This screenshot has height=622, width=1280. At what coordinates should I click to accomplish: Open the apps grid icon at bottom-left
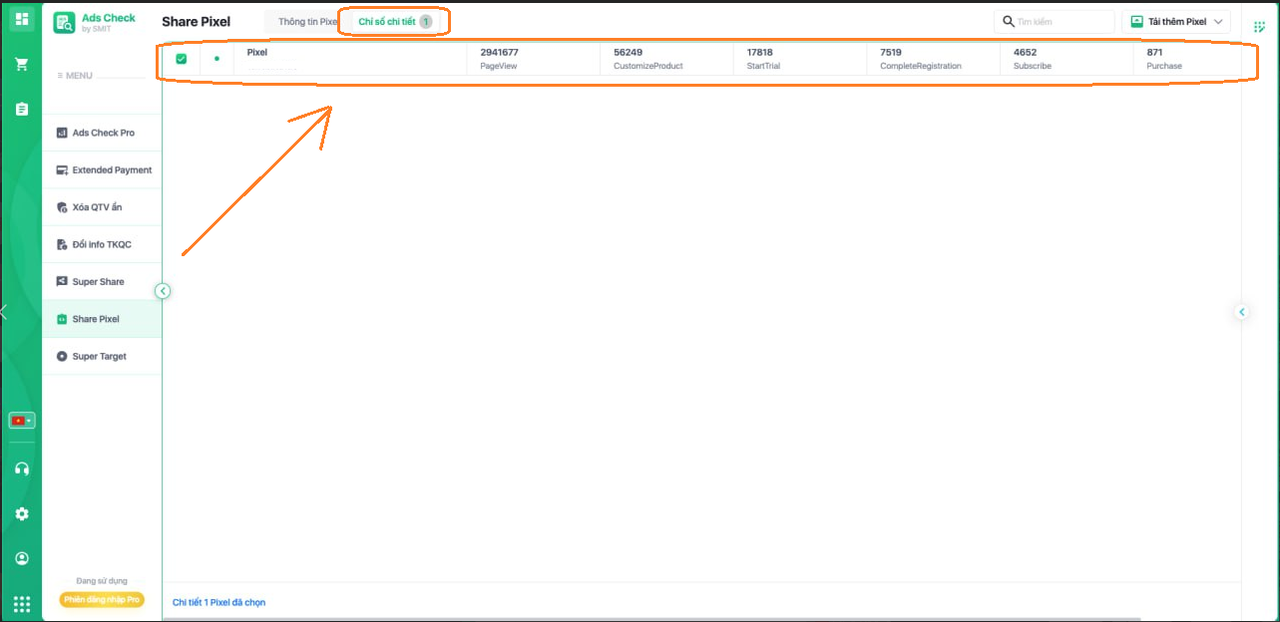pyautogui.click(x=22, y=603)
